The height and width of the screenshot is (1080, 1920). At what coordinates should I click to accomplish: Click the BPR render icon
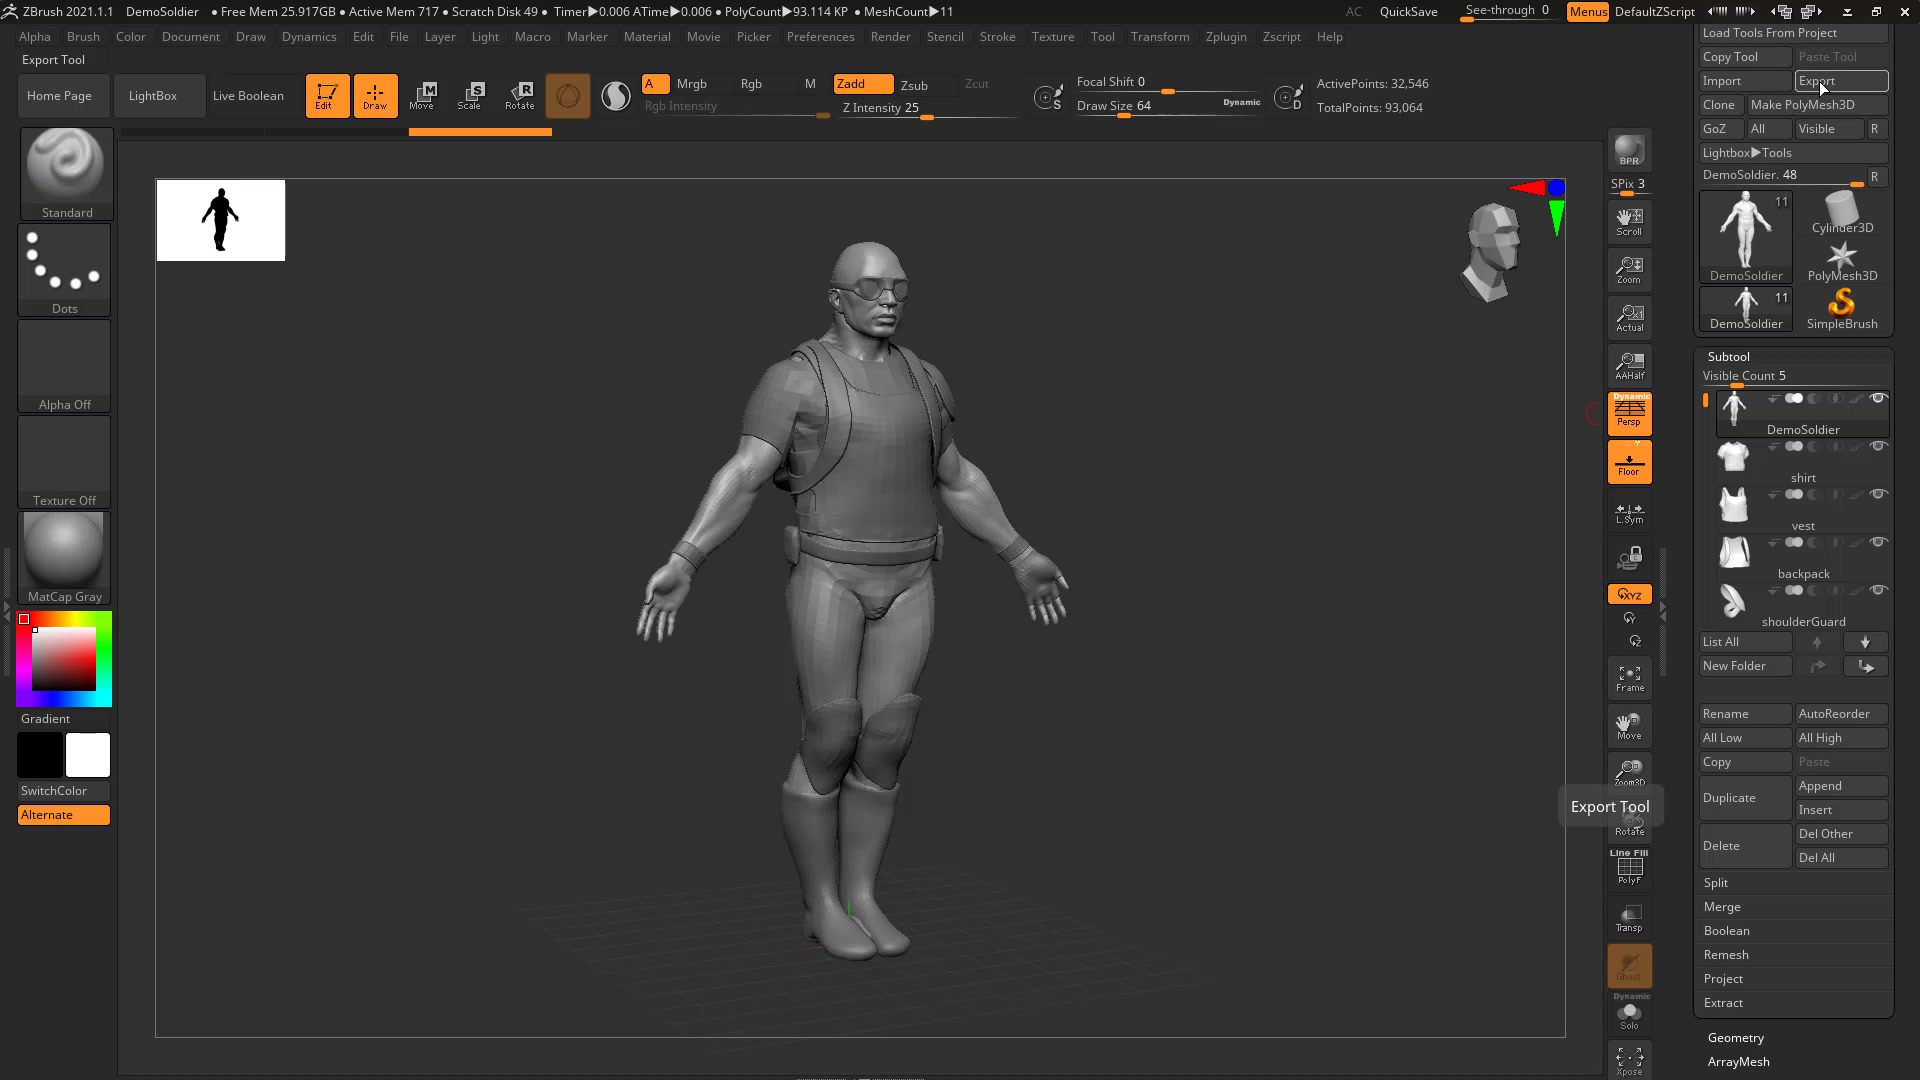[x=1629, y=150]
